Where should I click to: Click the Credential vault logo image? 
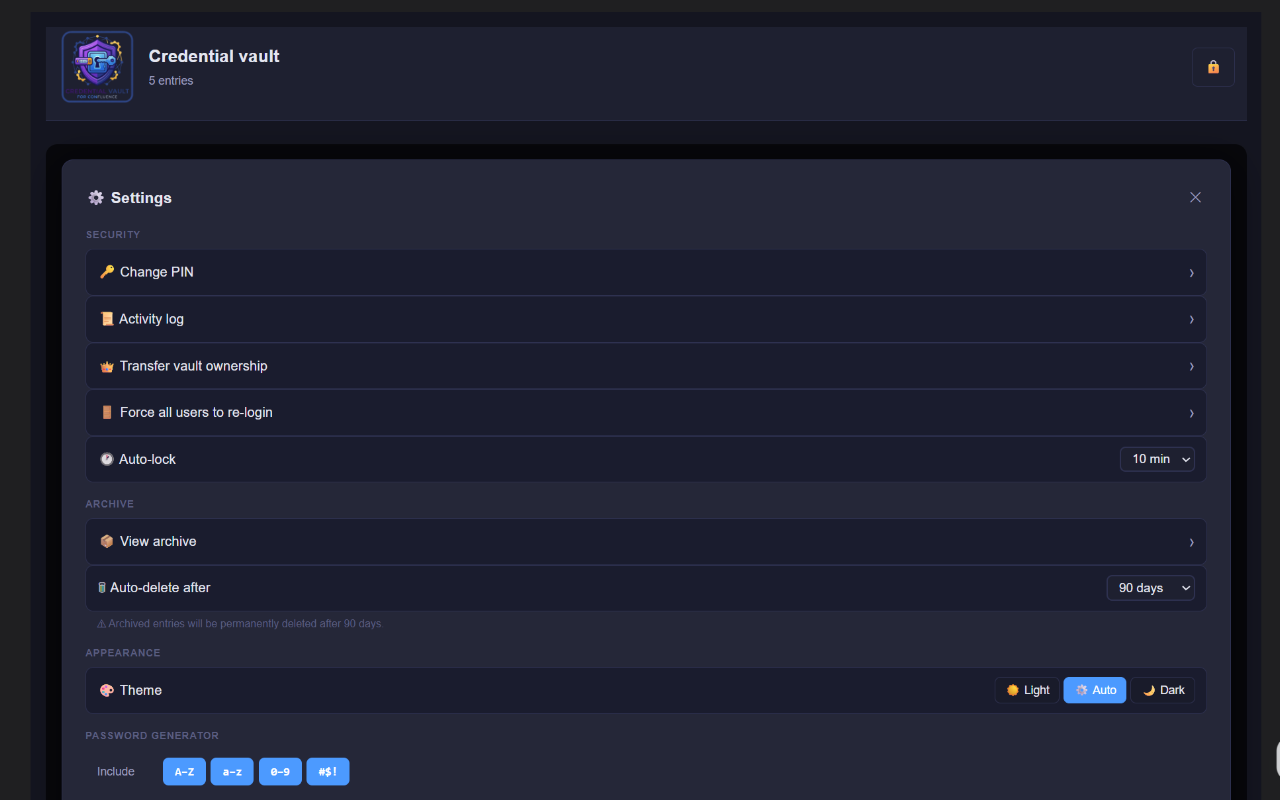point(97,67)
